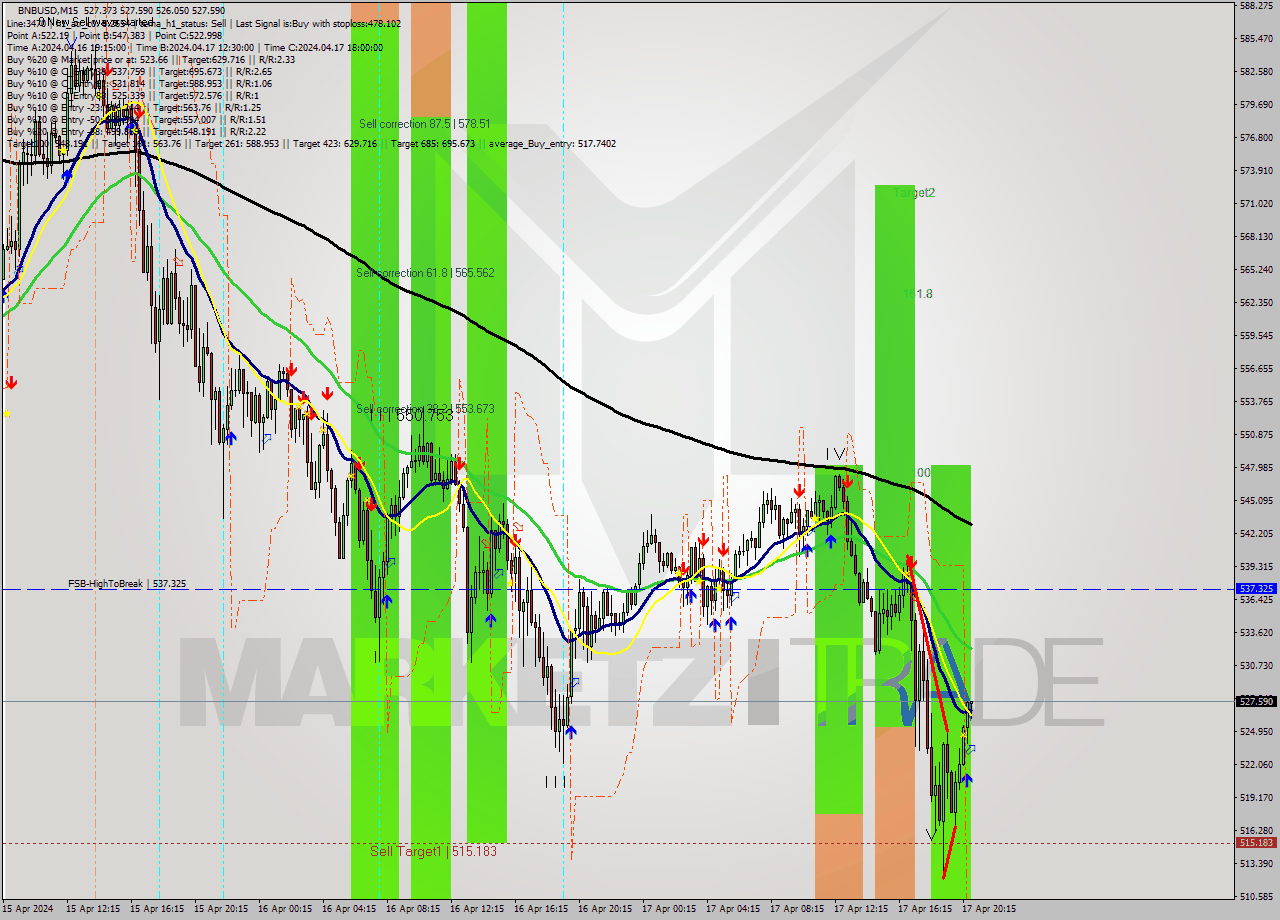The height and width of the screenshot is (920, 1280).
Task: Click the '161.8' Fibonacci level label
Action: pyautogui.click(x=918, y=294)
